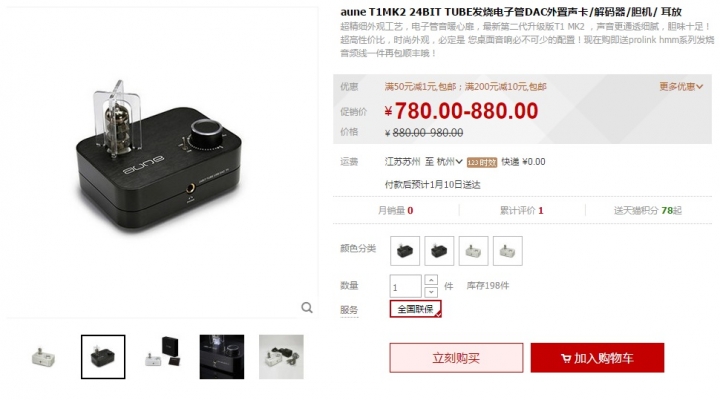Viewport: 720px width, 400px height.
Task: Select the third silver color option swatch
Action: point(473,251)
